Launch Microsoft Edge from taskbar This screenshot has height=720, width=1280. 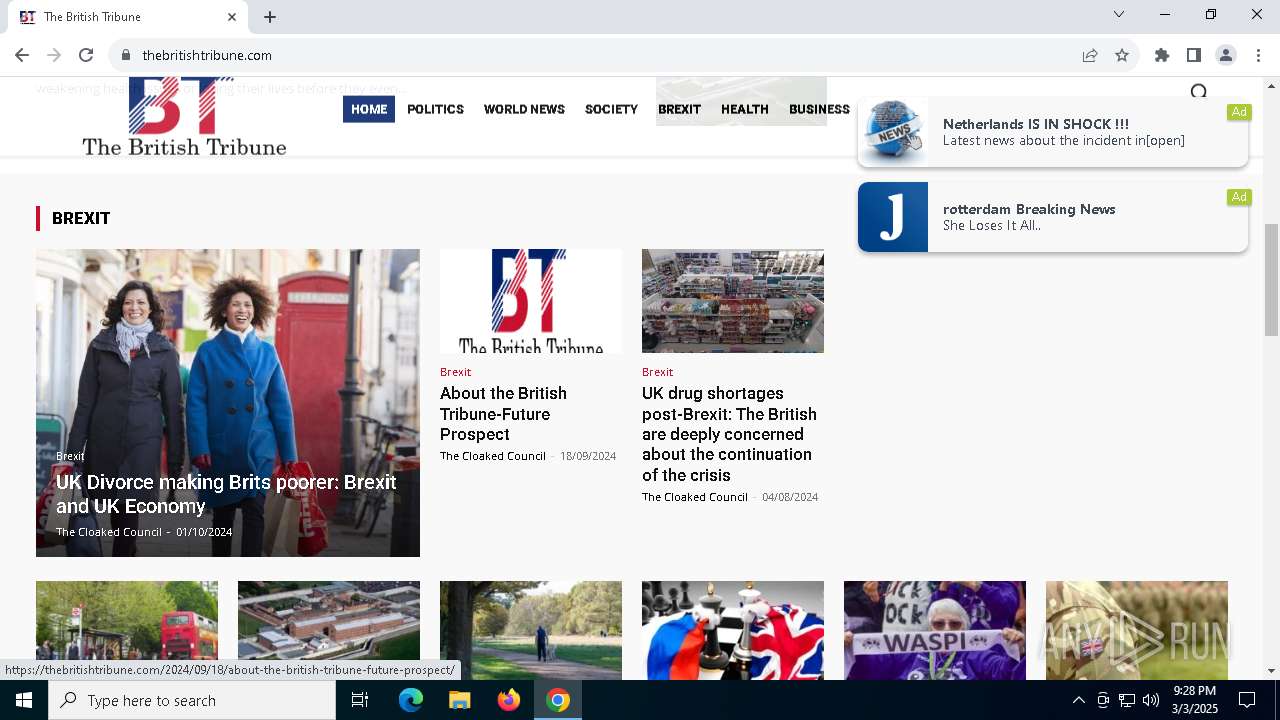click(x=411, y=700)
